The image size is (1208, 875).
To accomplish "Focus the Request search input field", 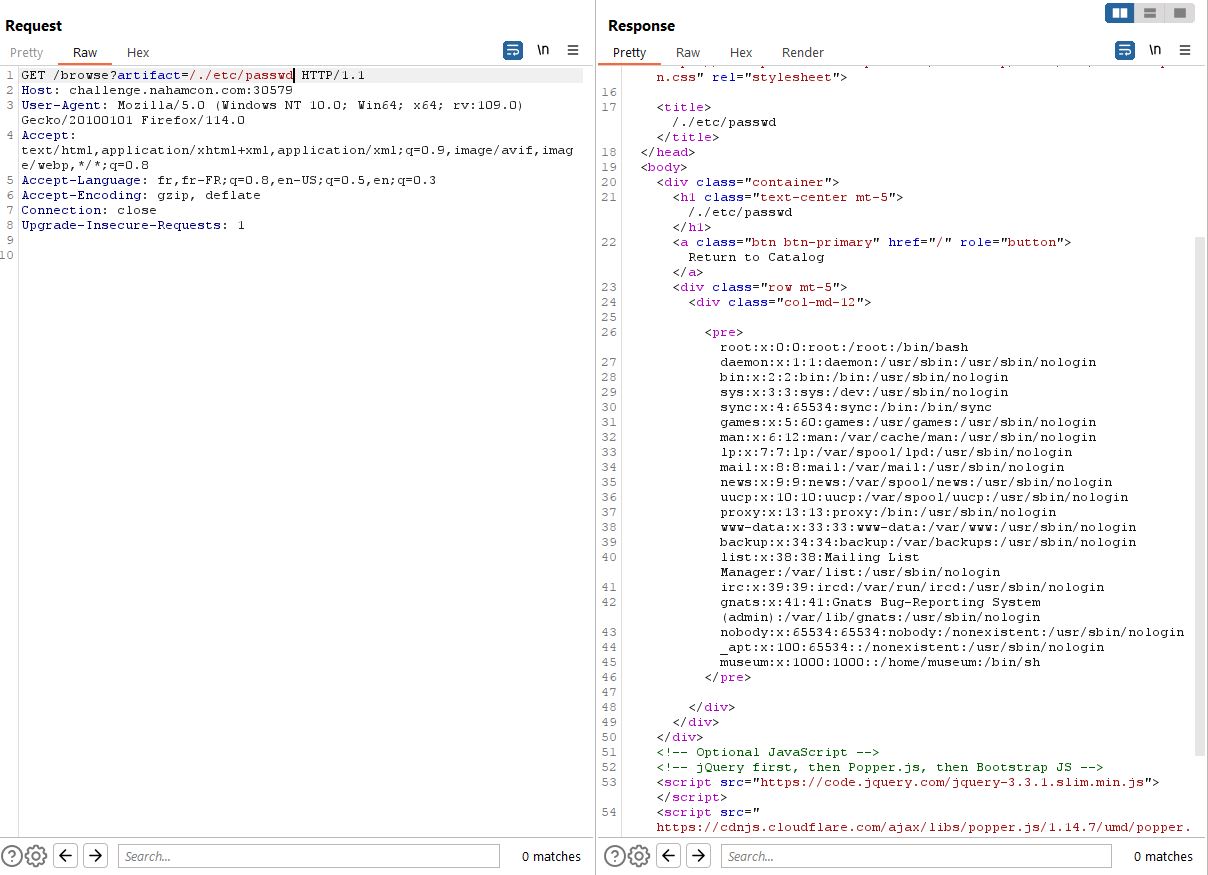I will (x=308, y=856).
